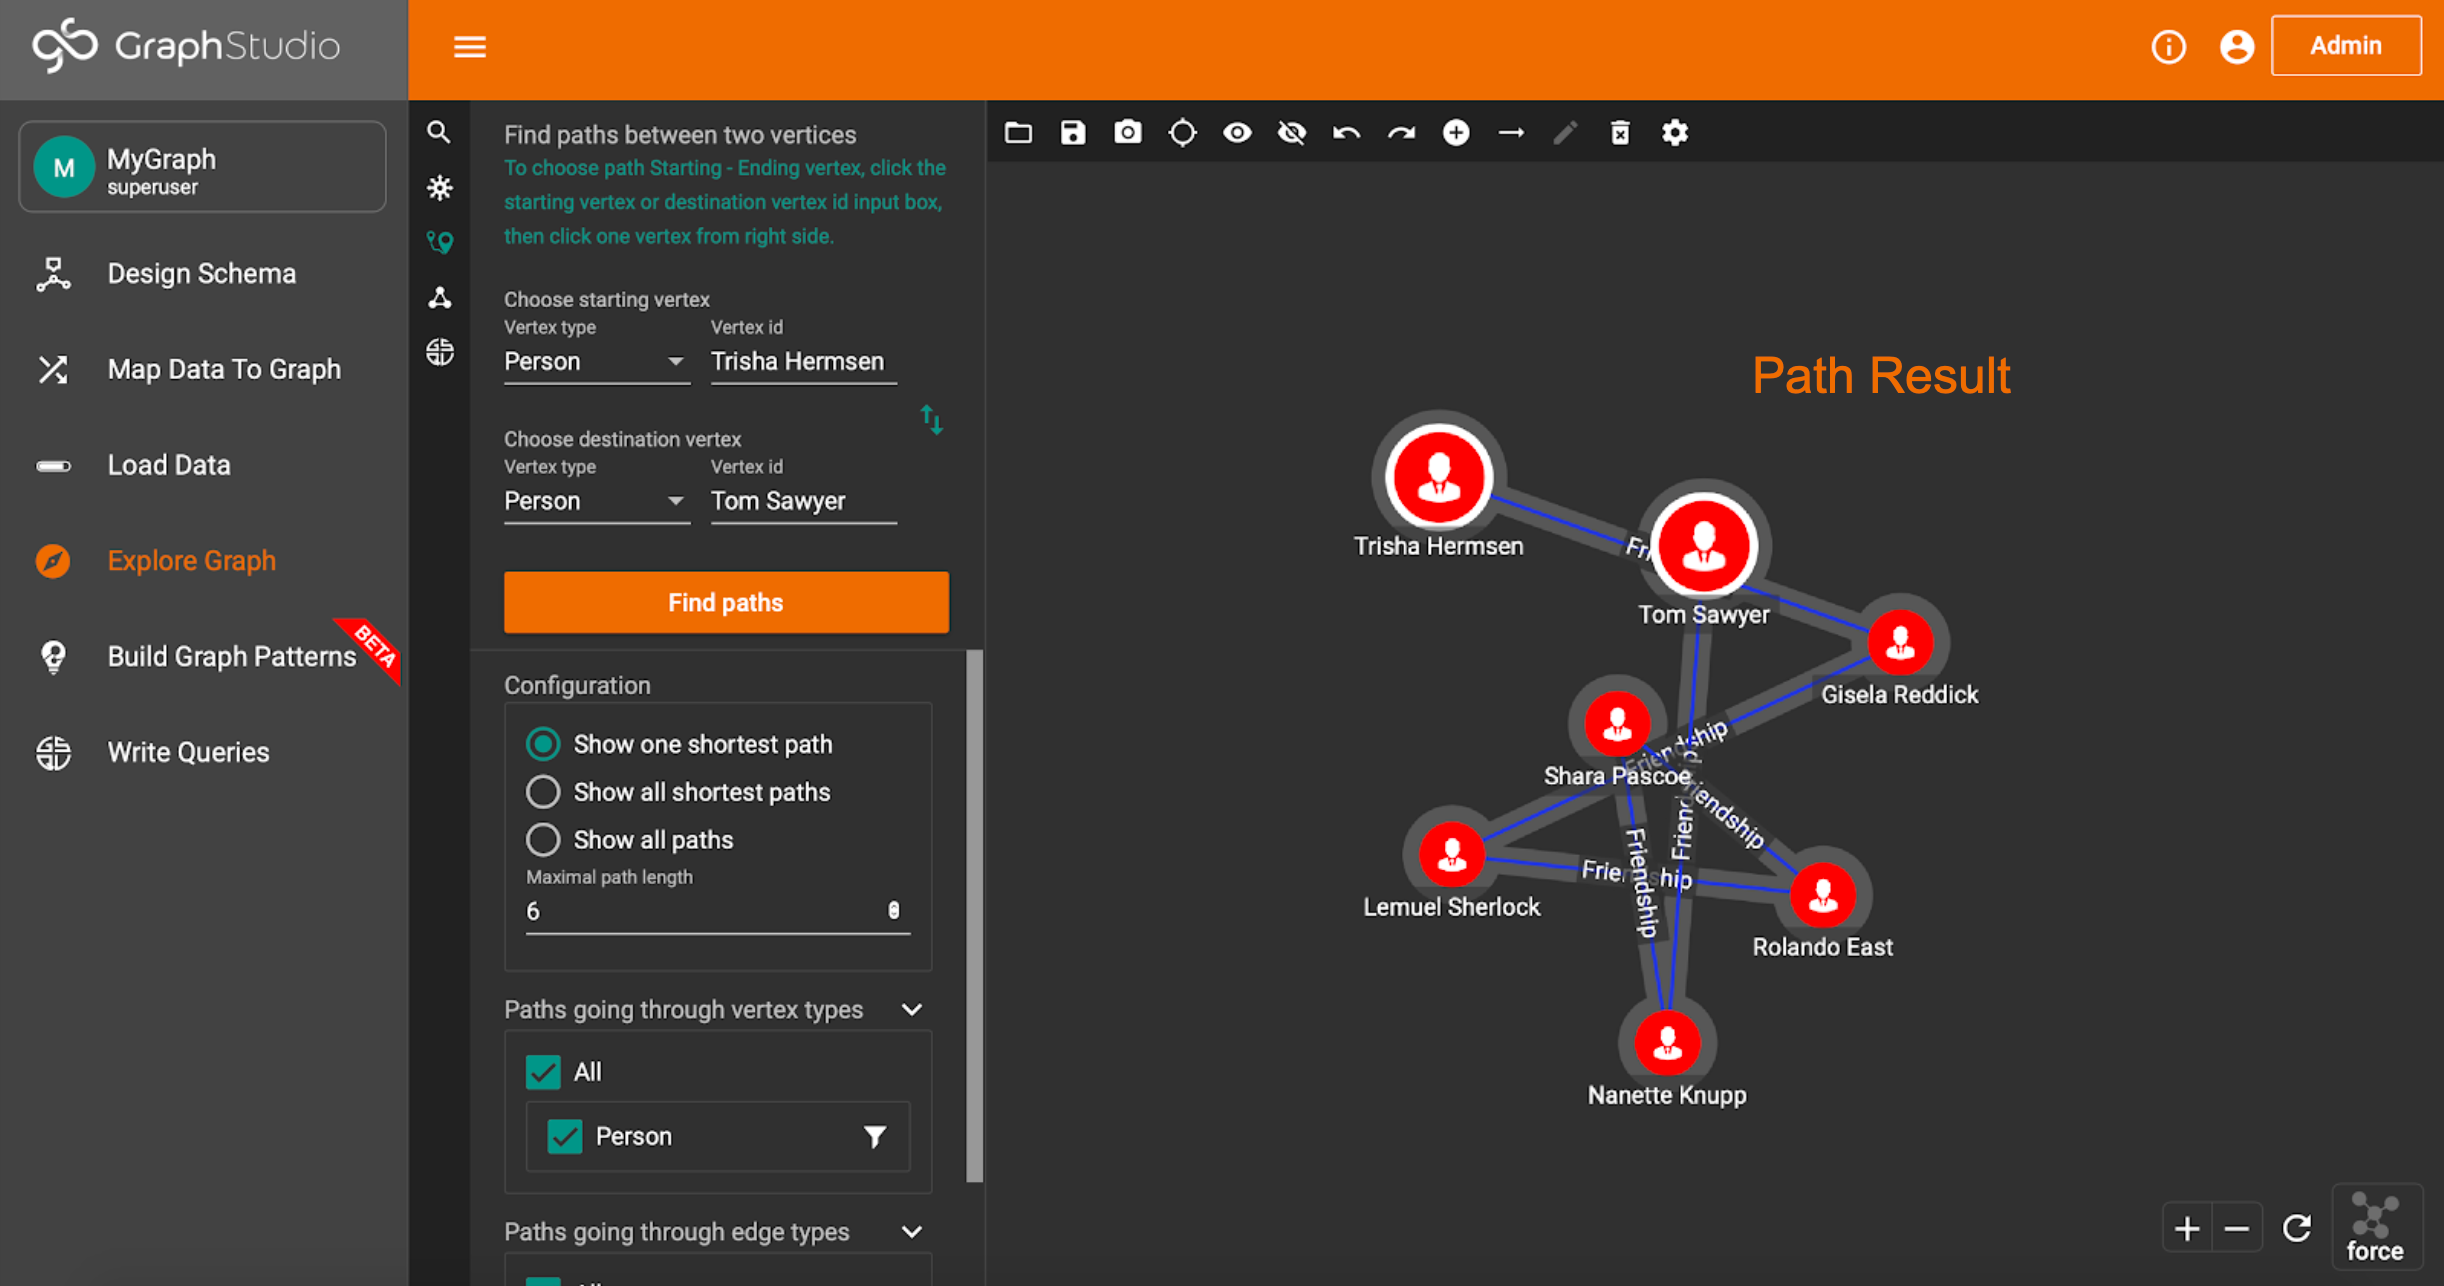Open the settings gear in graph toolbar
Viewport: 2444px width, 1286px height.
(1675, 133)
